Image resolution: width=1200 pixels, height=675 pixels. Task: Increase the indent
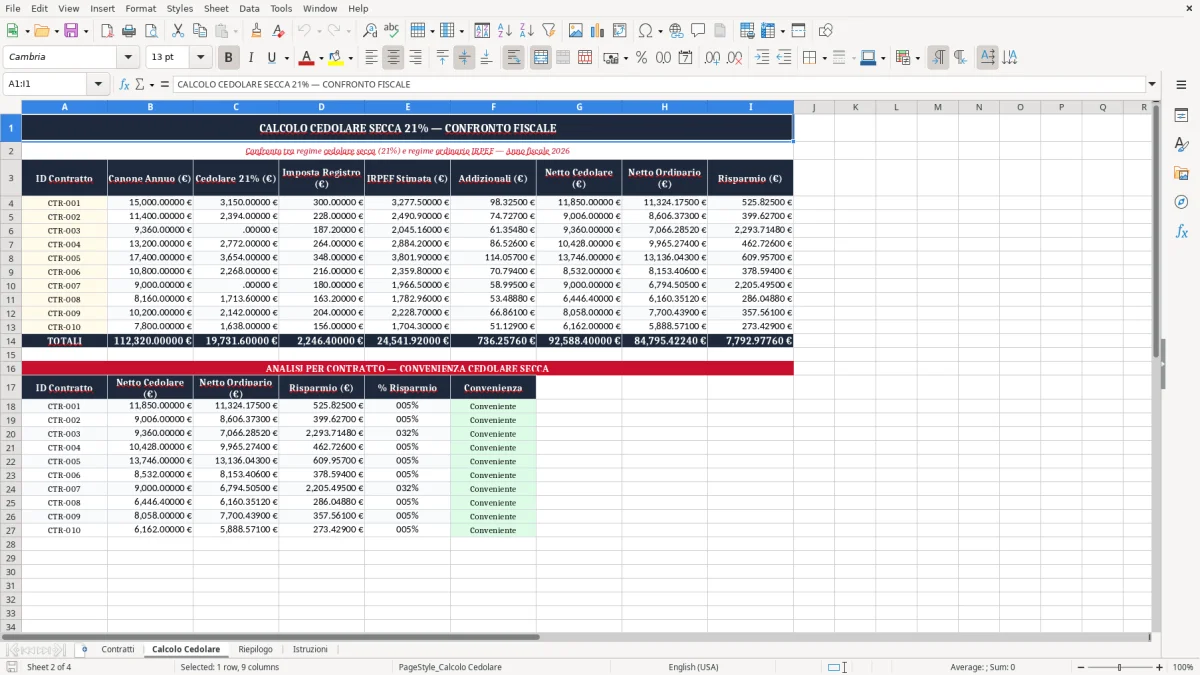(762, 58)
